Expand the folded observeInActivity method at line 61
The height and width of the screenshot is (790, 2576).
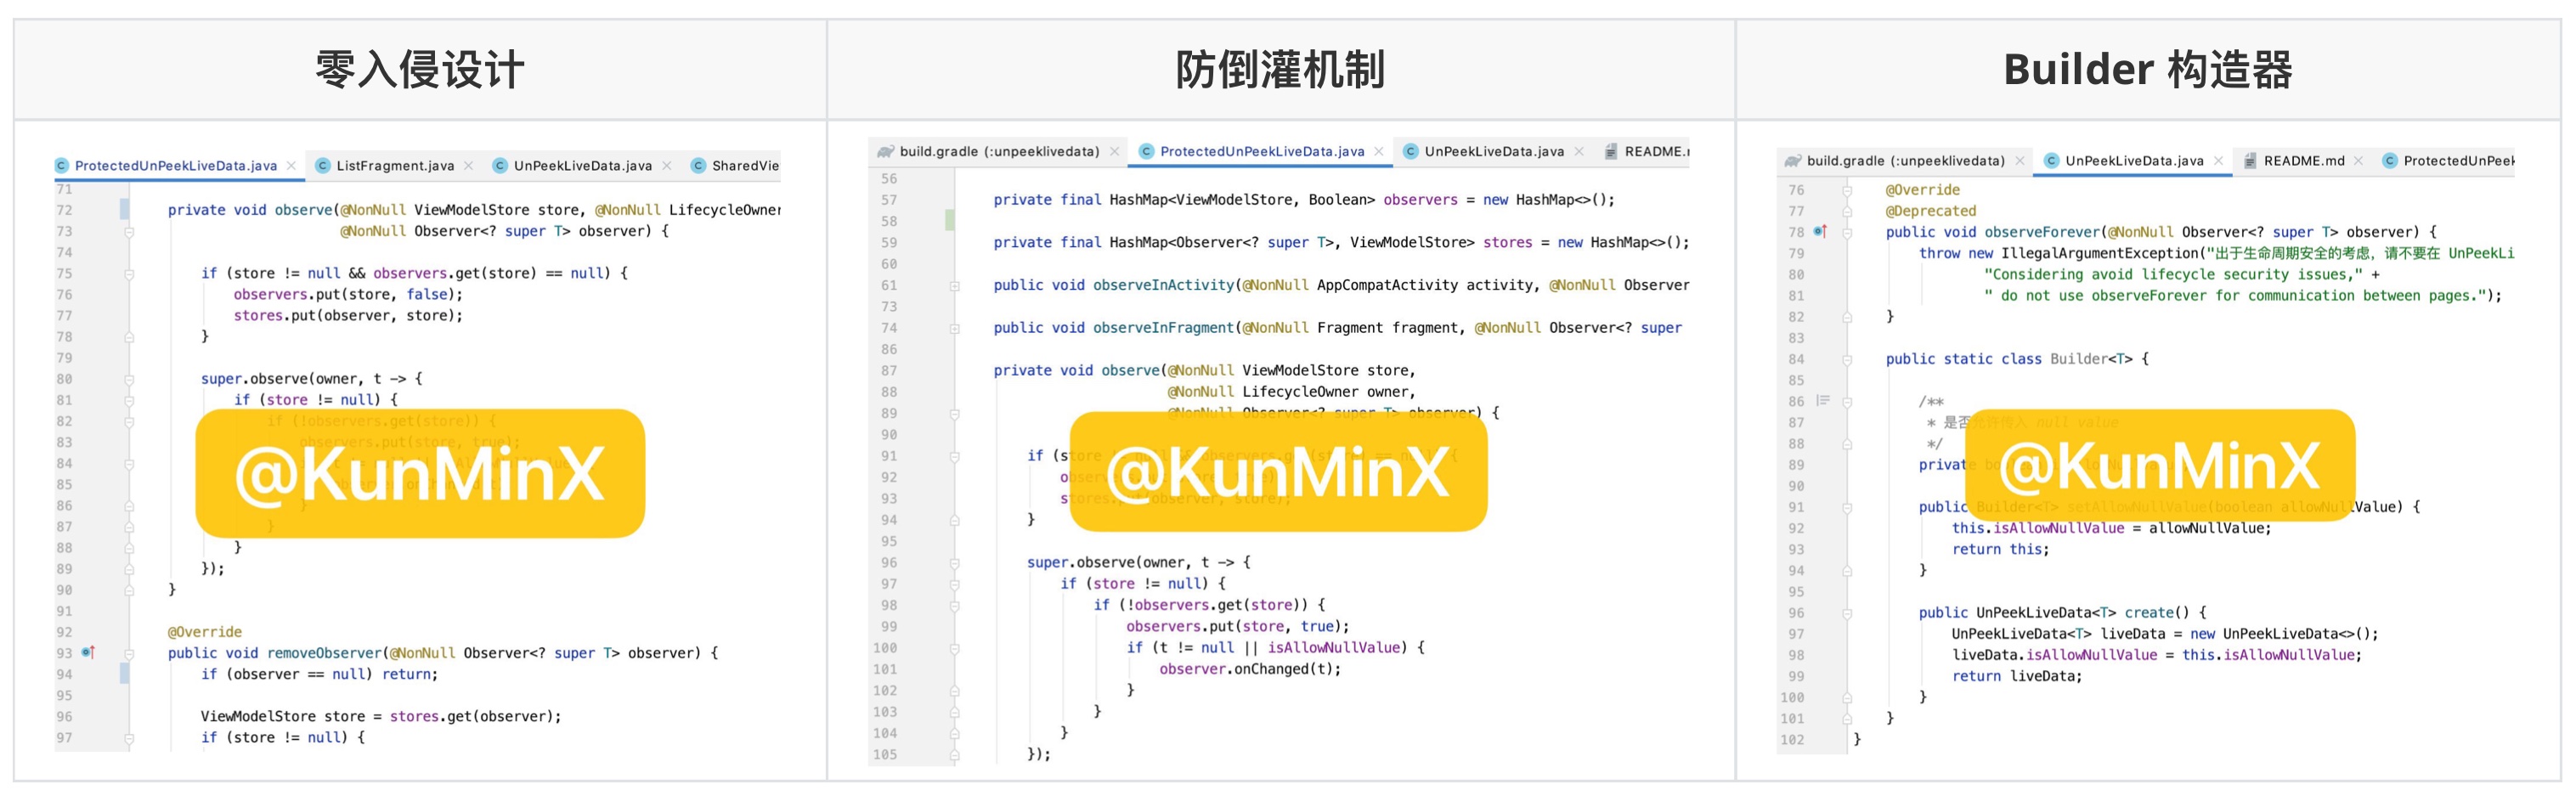tap(954, 286)
